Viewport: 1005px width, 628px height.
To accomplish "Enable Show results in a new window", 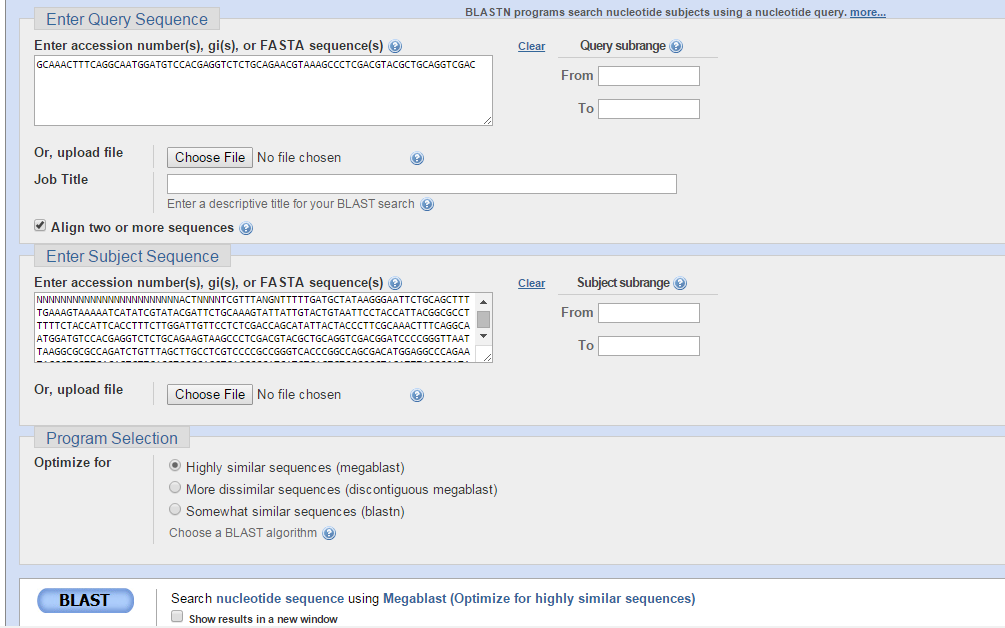I will (x=177, y=618).
